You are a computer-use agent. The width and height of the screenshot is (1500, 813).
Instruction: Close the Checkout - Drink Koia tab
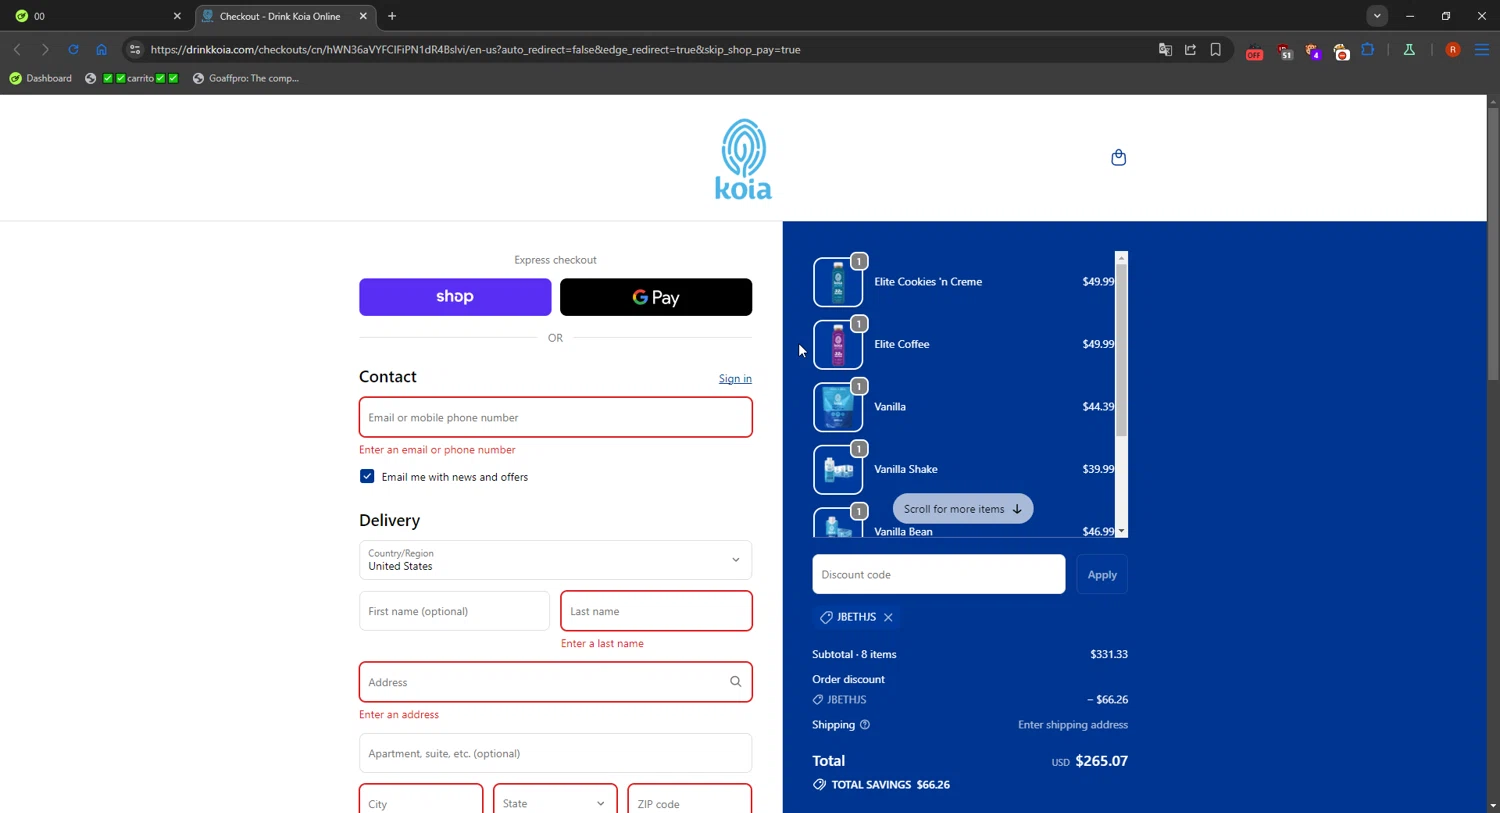pos(363,16)
